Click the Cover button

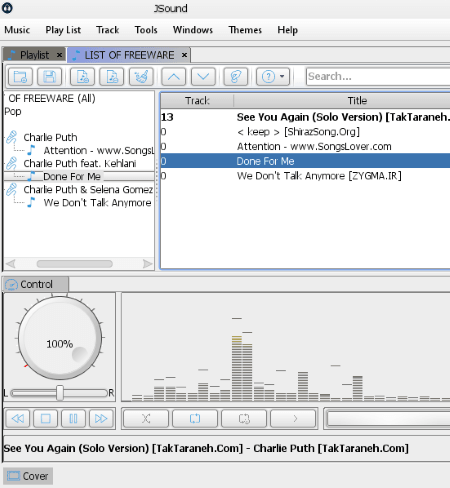tap(28, 476)
